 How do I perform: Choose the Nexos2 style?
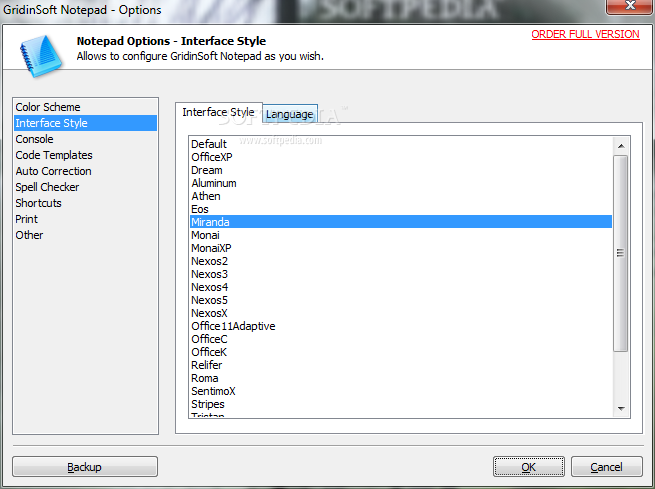pos(401,261)
